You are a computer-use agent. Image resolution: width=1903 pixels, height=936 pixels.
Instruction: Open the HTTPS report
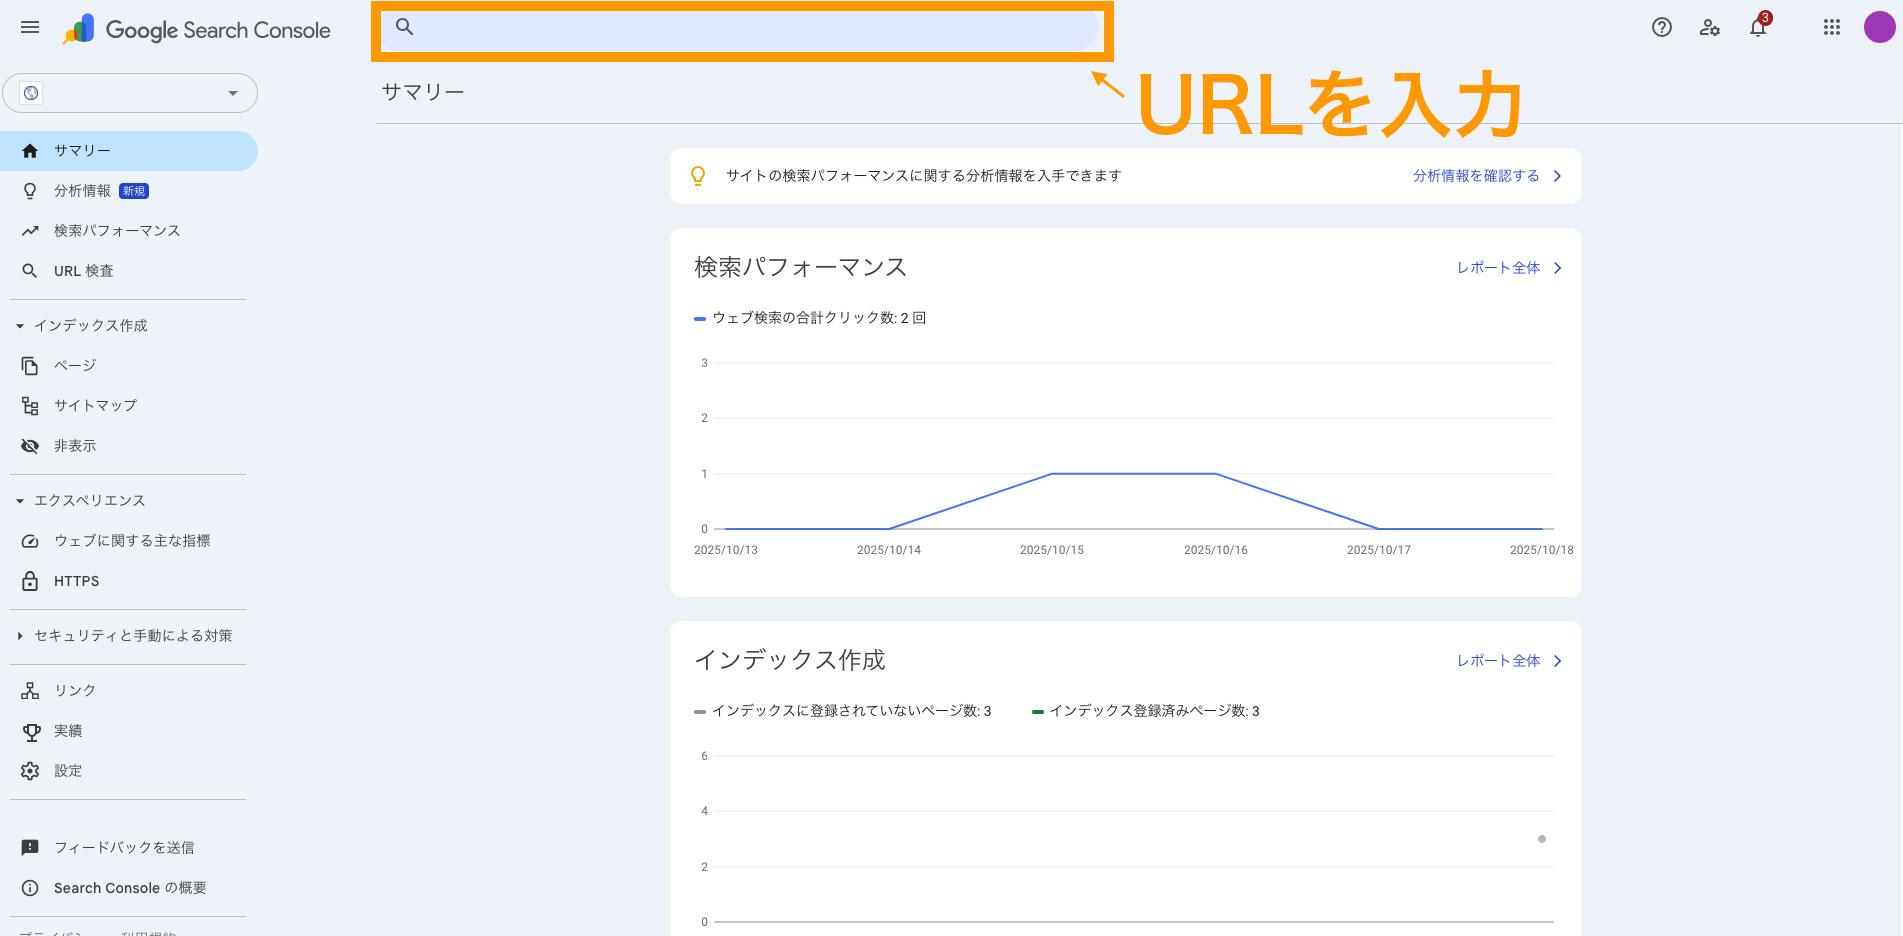129,581
